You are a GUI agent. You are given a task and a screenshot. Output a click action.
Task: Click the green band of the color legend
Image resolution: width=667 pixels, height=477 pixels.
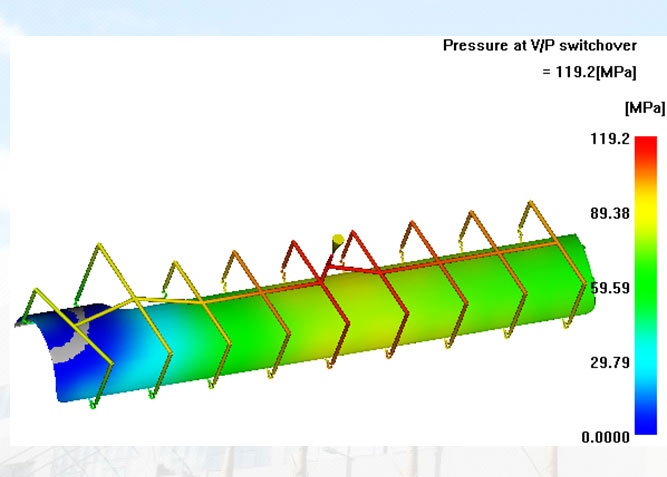[645, 288]
